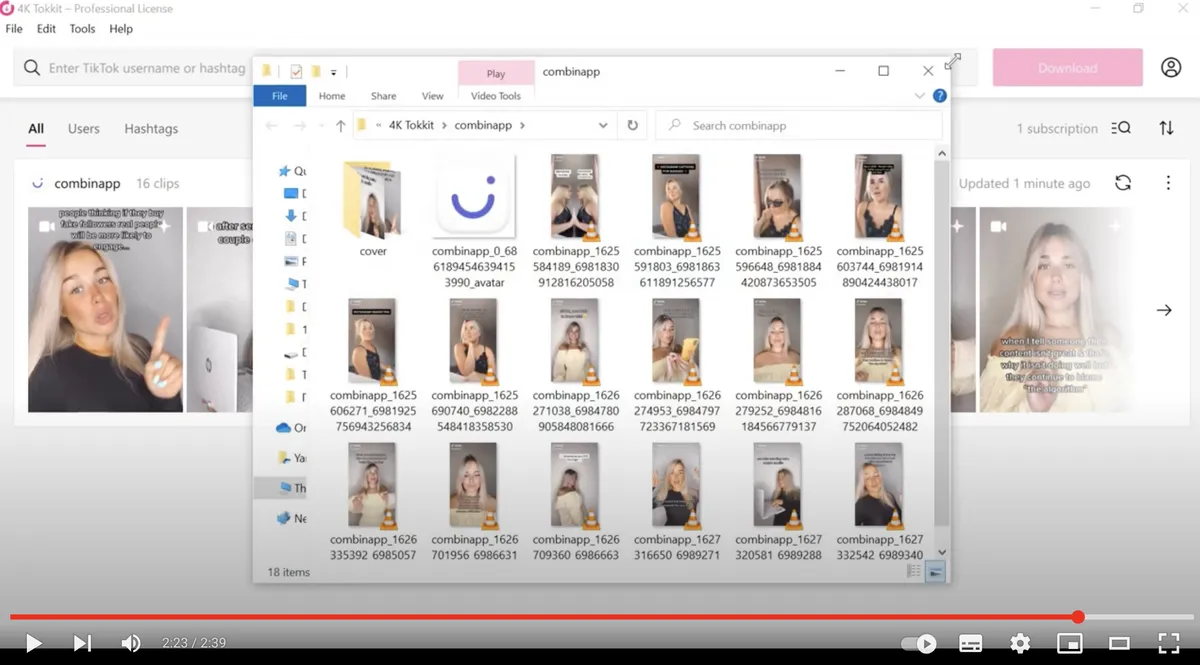Select video file ending 905848081666
Viewport: 1200px width, 665px height.
(x=576, y=365)
